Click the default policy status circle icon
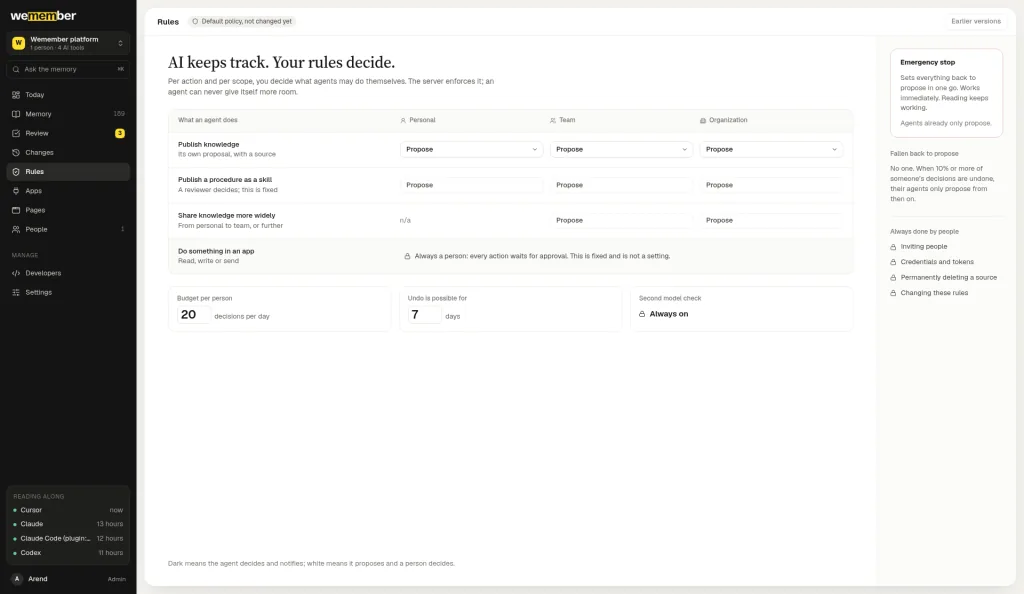1024x594 pixels. (195, 22)
